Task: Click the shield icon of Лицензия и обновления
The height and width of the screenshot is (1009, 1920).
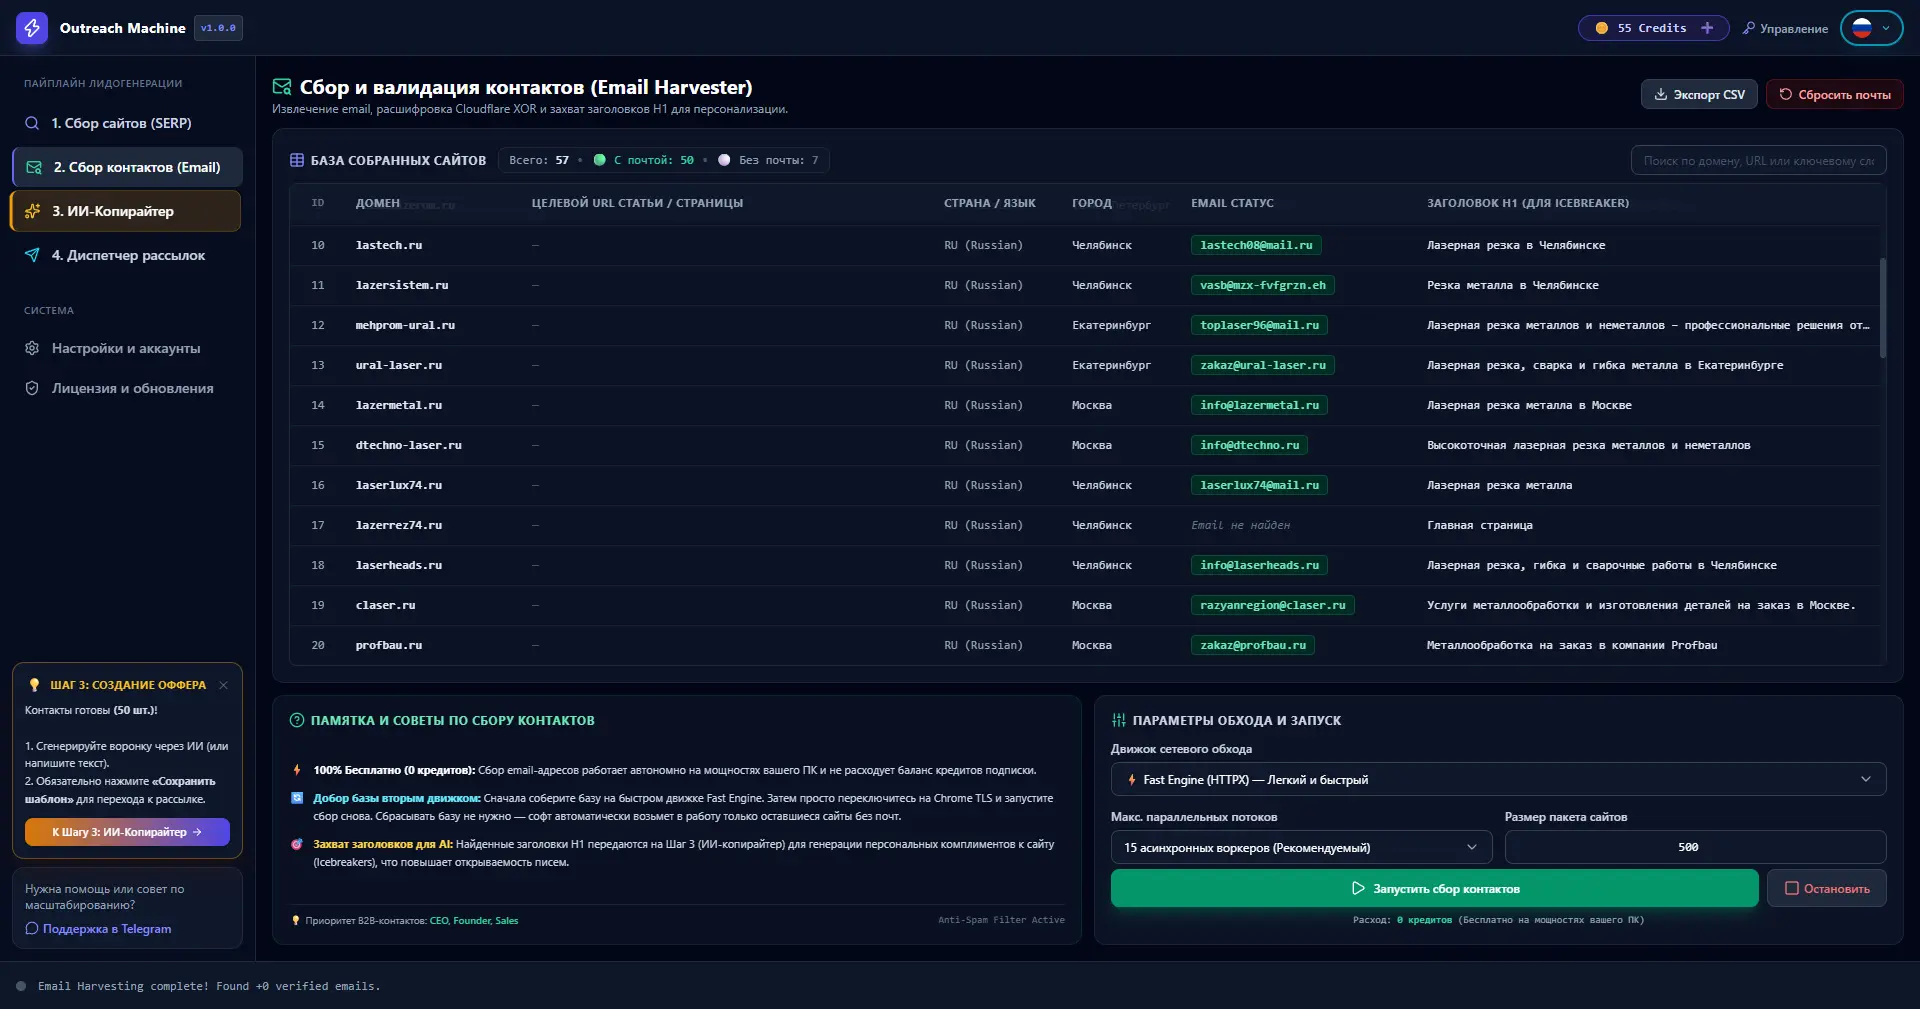Action: point(32,388)
